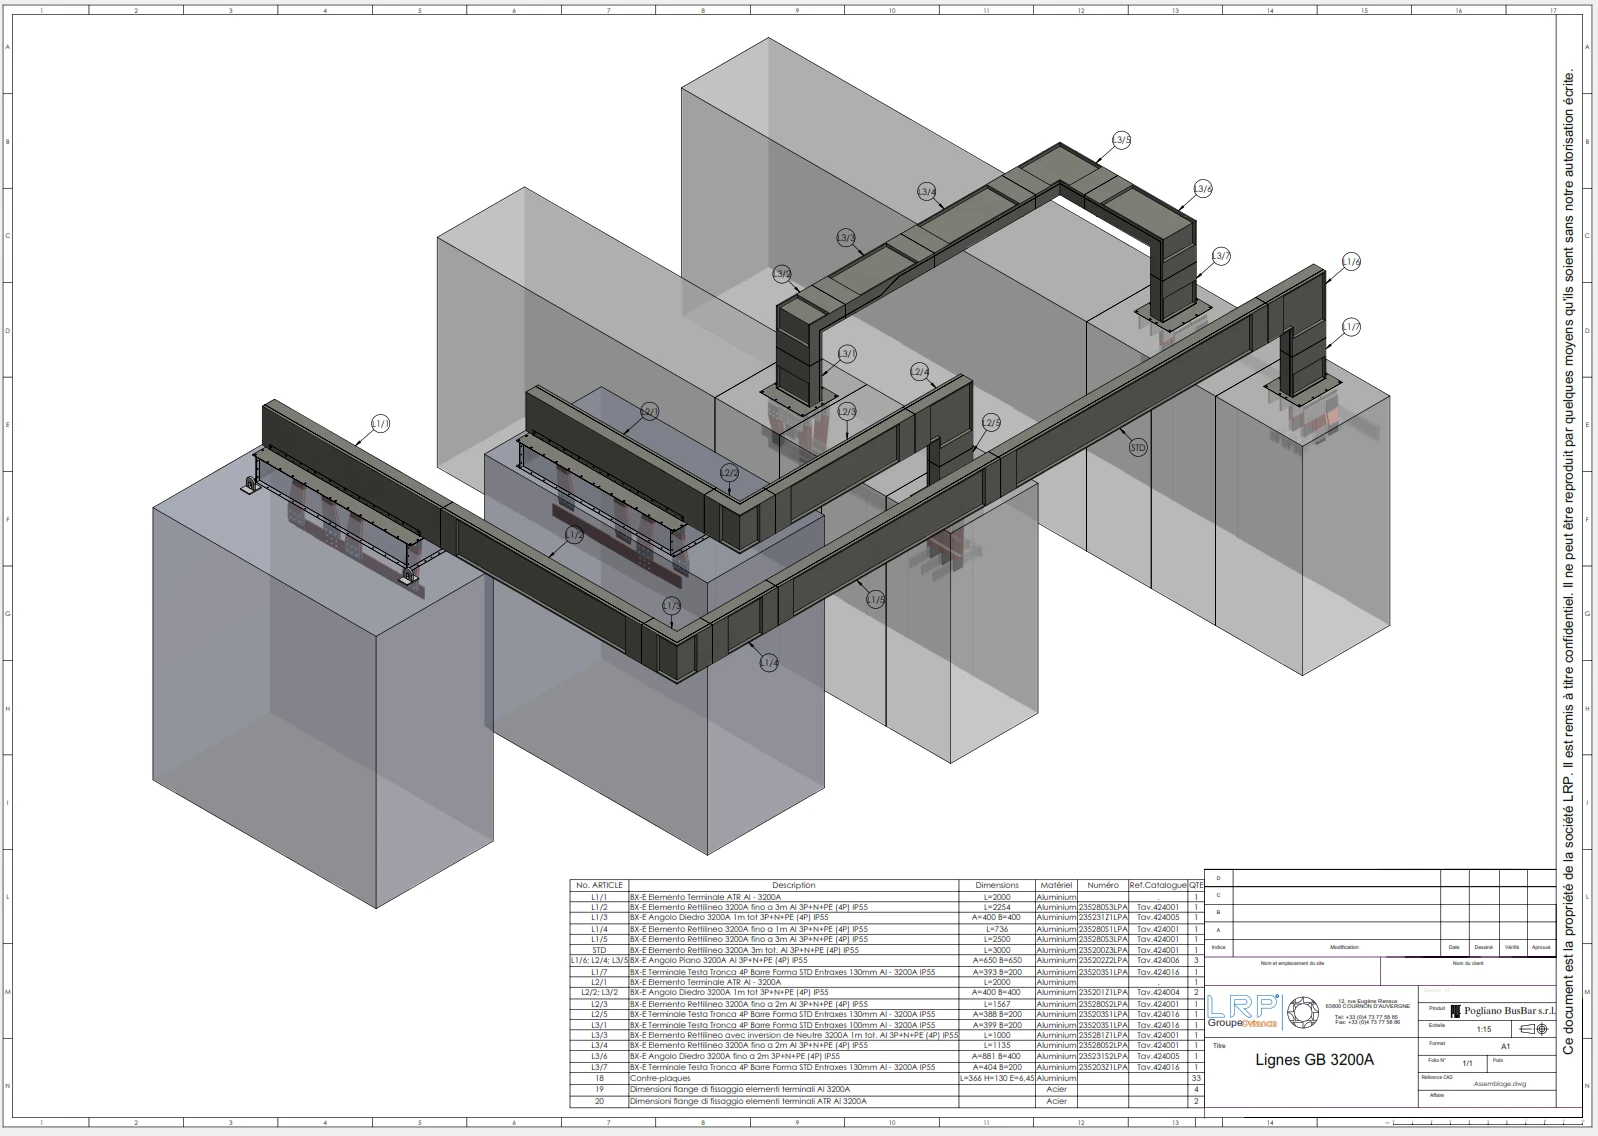Click the L1/1 balloon callout
Image resolution: width=1598 pixels, height=1136 pixels.
click(x=380, y=424)
